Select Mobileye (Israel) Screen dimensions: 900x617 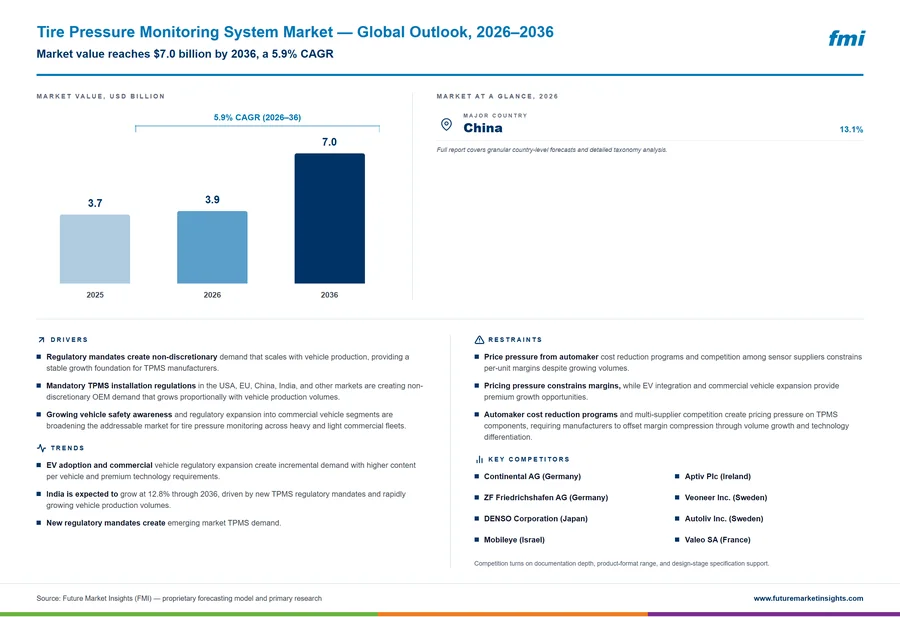coord(514,540)
